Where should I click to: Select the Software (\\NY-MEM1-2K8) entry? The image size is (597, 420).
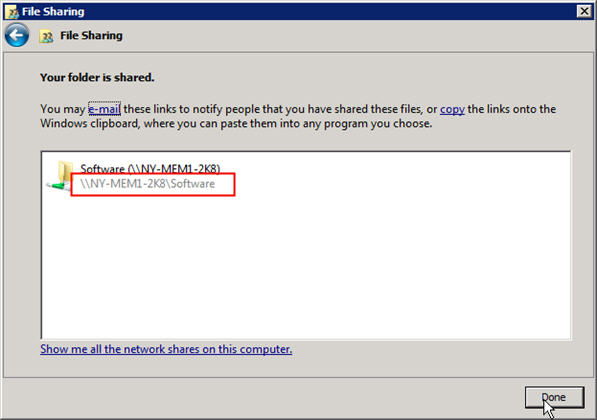pyautogui.click(x=150, y=168)
